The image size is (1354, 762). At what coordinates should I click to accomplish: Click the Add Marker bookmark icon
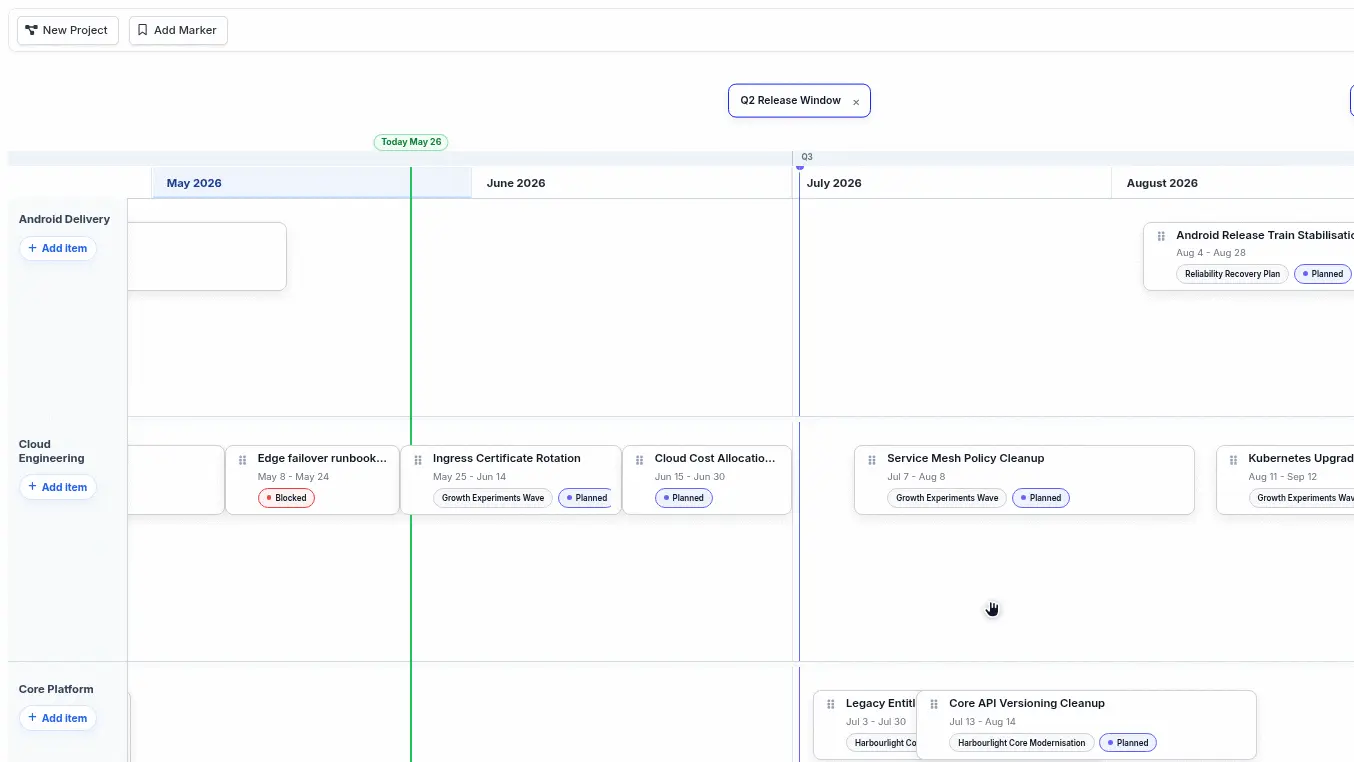pos(143,30)
